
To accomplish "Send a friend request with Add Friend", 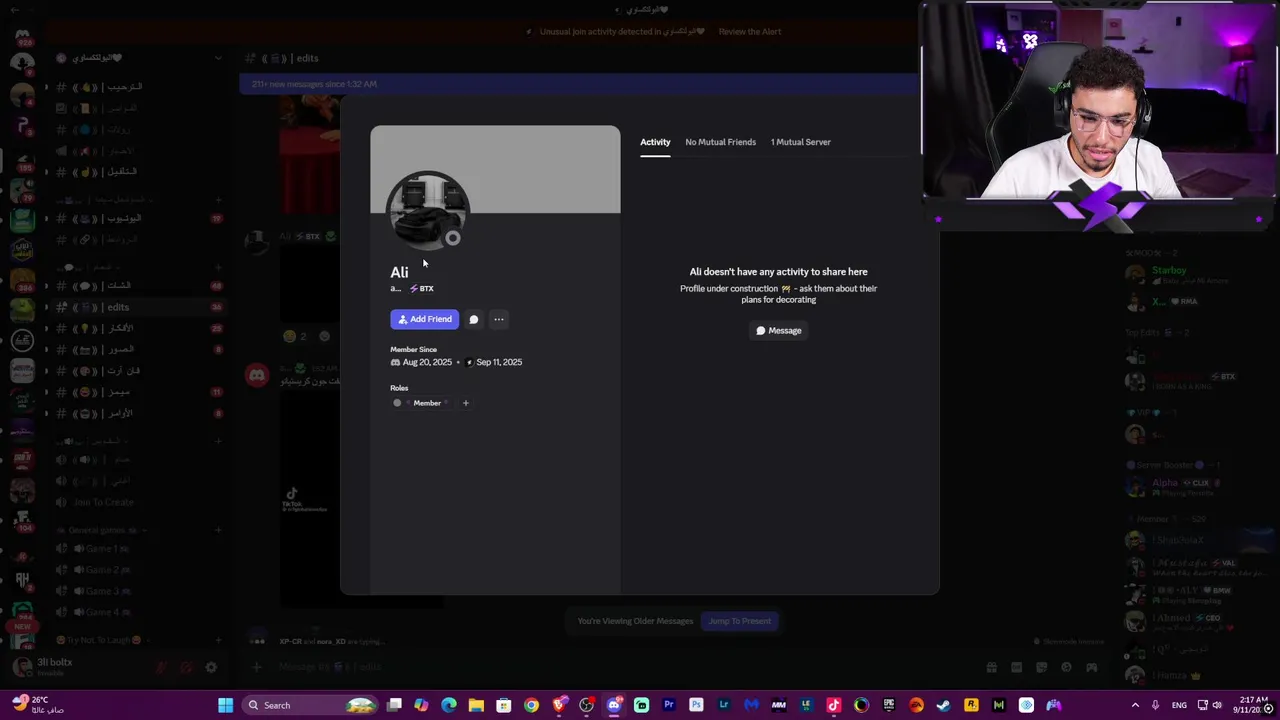I will pyautogui.click(x=425, y=319).
